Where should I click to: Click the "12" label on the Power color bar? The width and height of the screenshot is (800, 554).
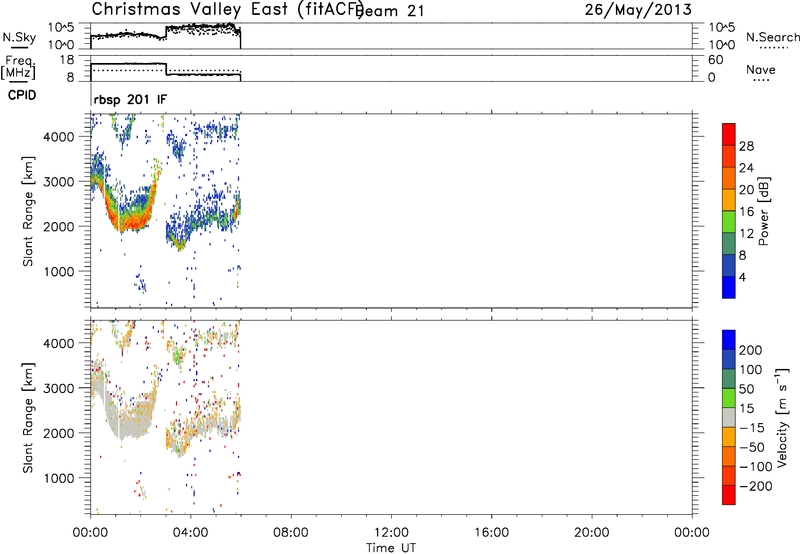(746, 234)
